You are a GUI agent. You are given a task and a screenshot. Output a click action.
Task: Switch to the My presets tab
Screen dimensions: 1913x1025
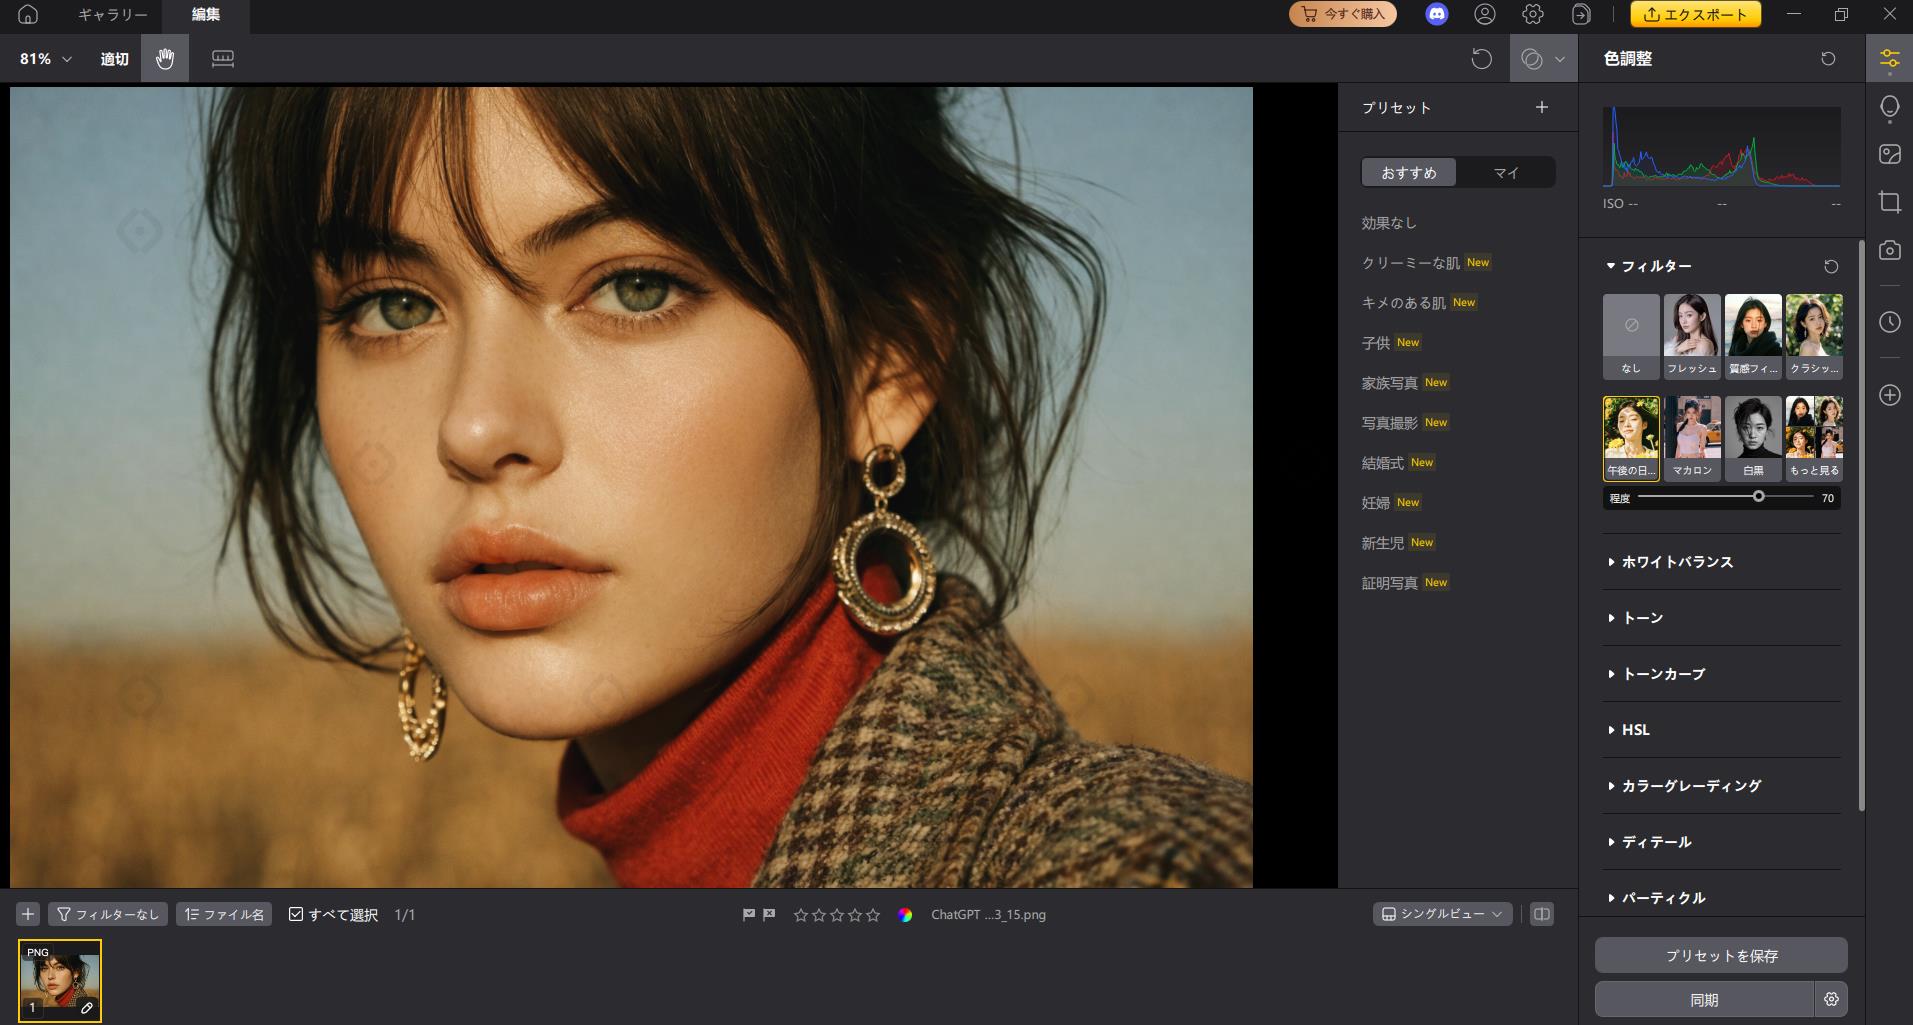[x=1505, y=173]
